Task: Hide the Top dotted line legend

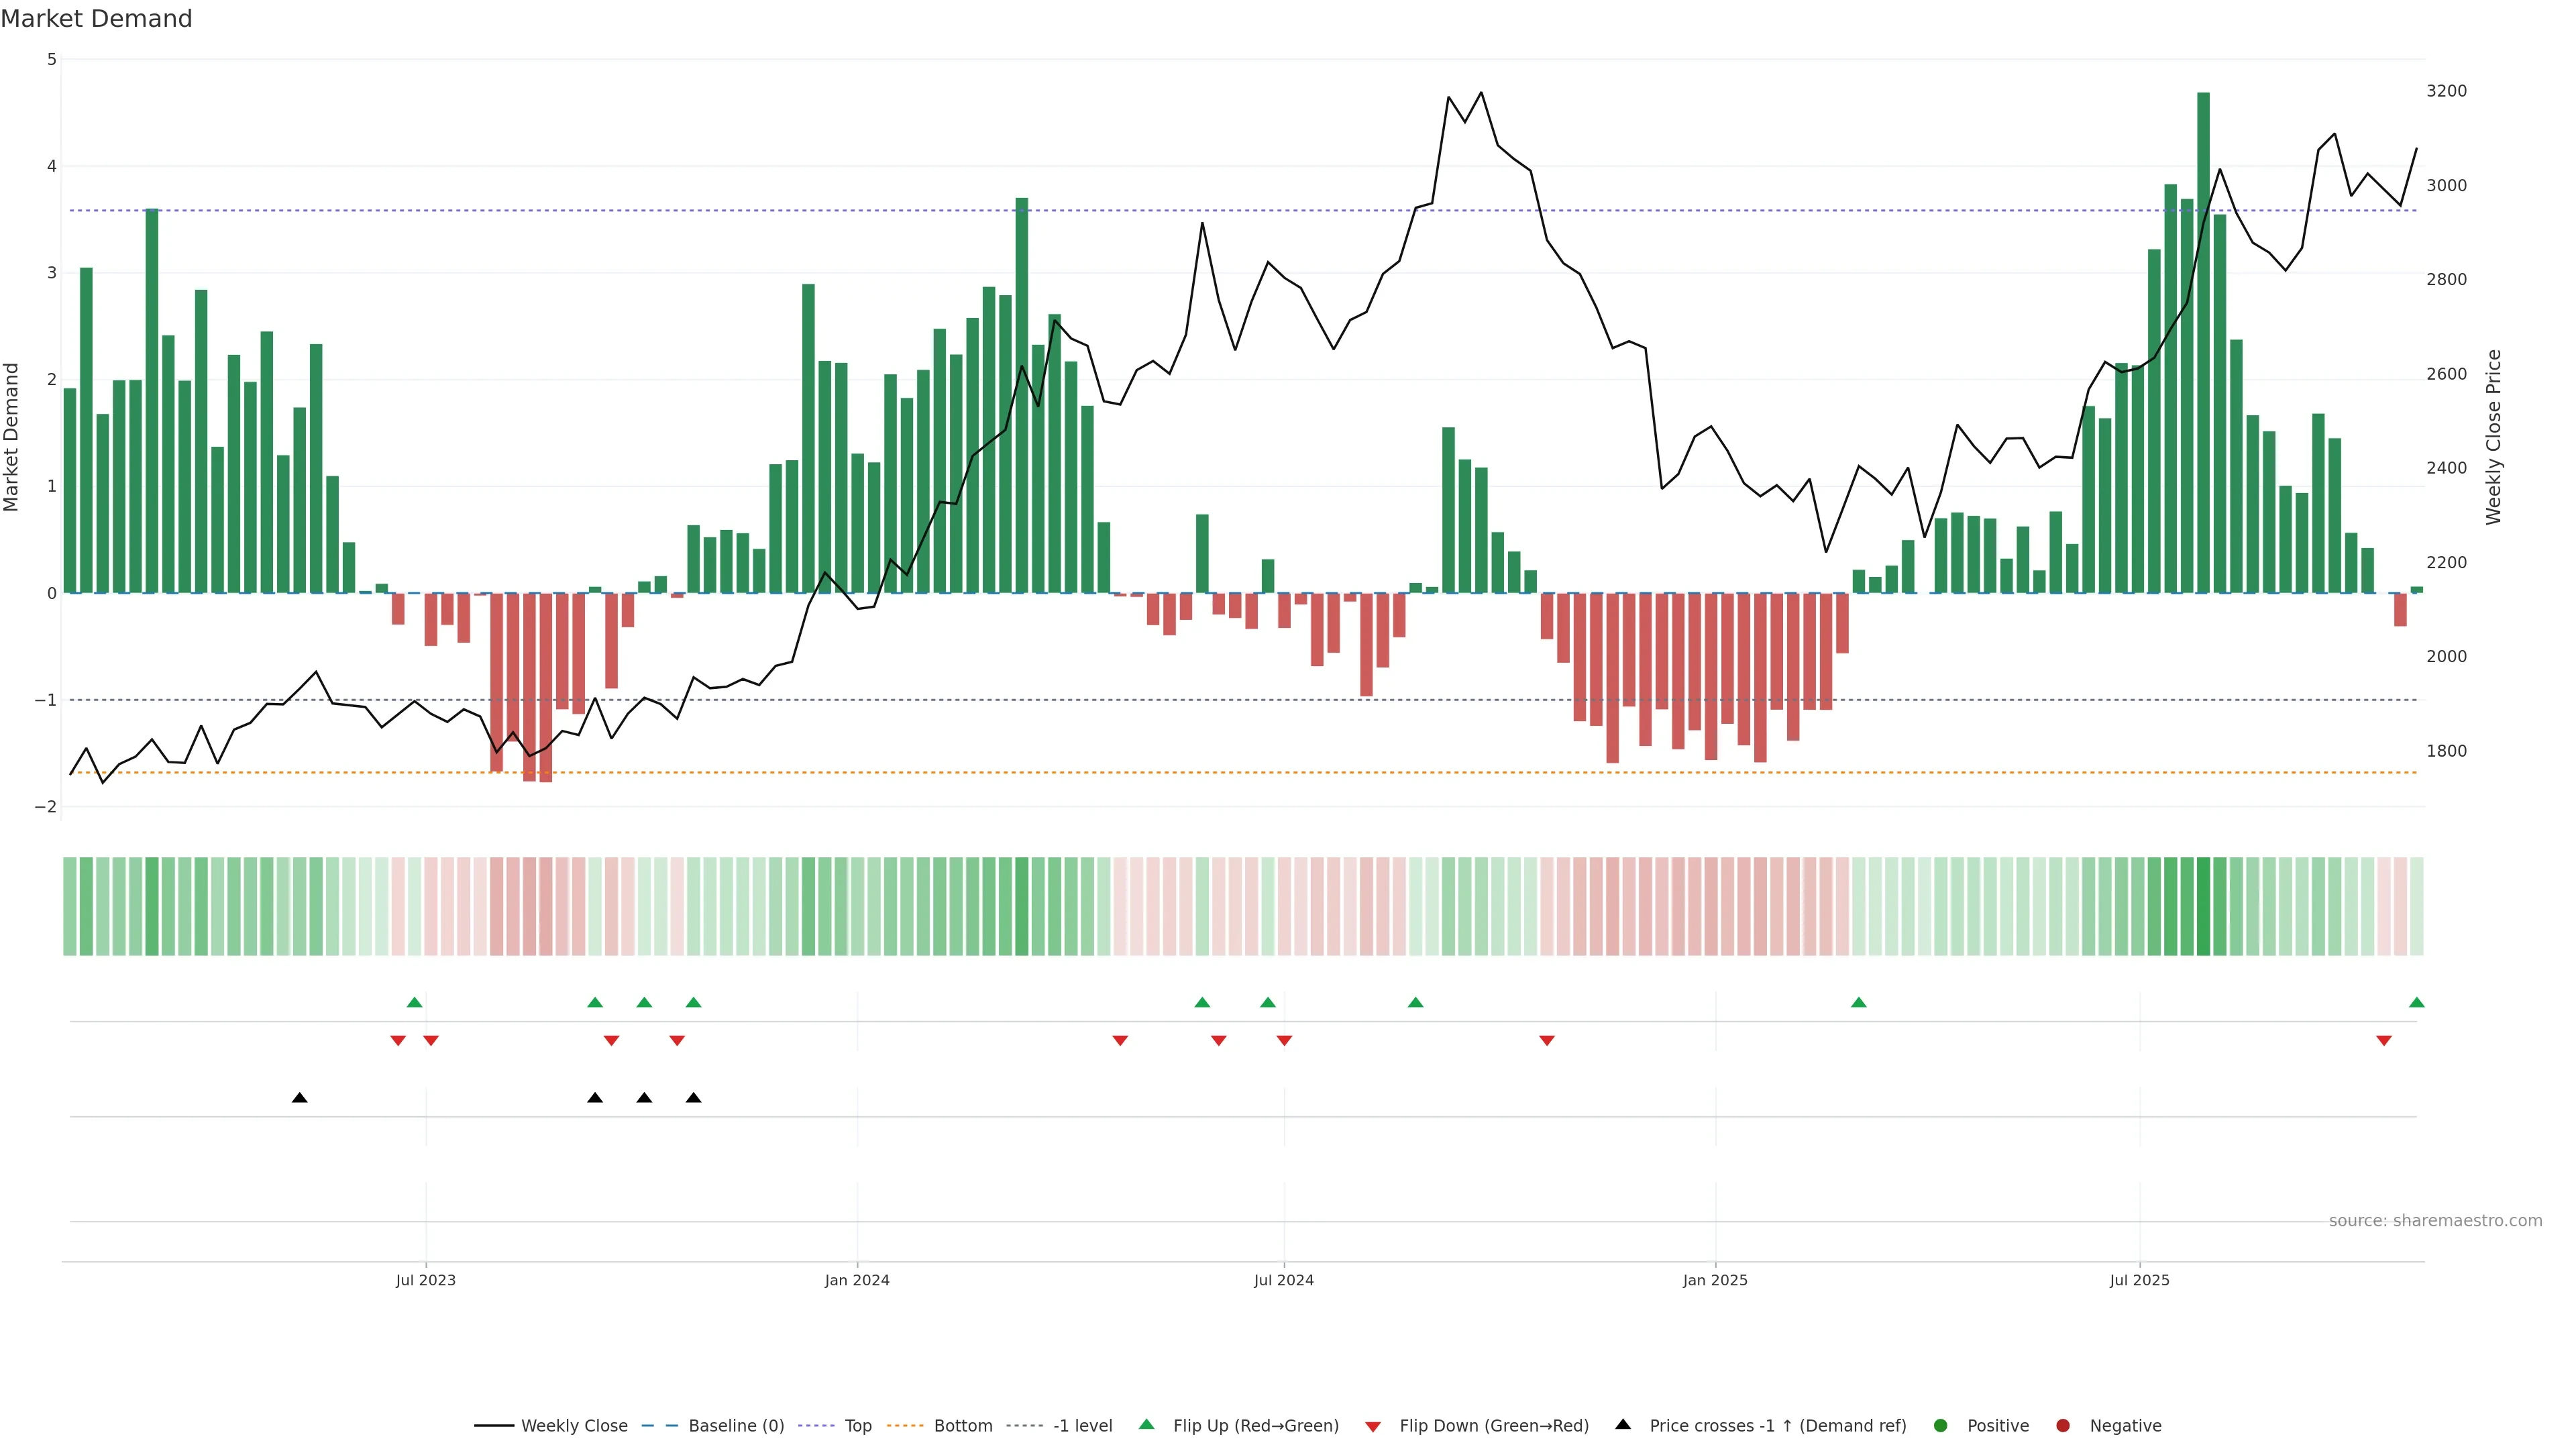Action: 857,1426
